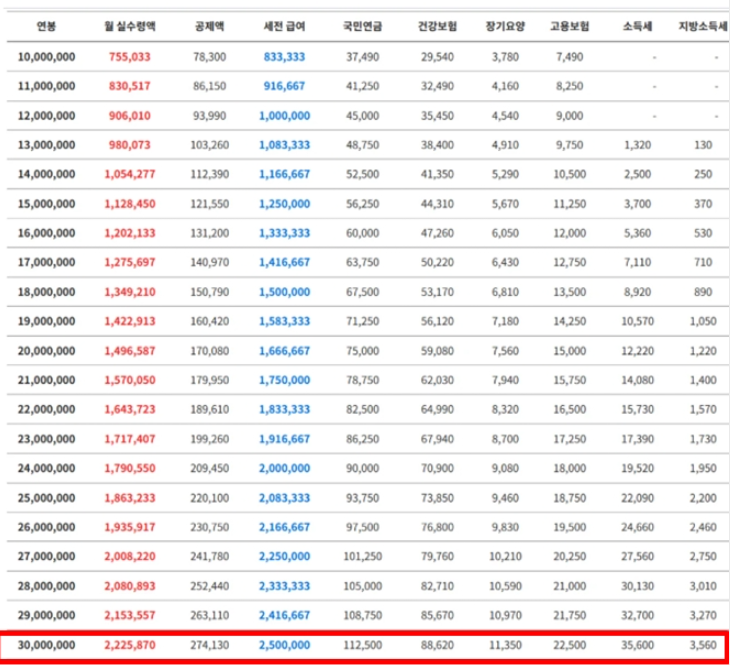730x665 pixels.
Task: Select the 59,080 health insurance cell
Action: coord(437,351)
